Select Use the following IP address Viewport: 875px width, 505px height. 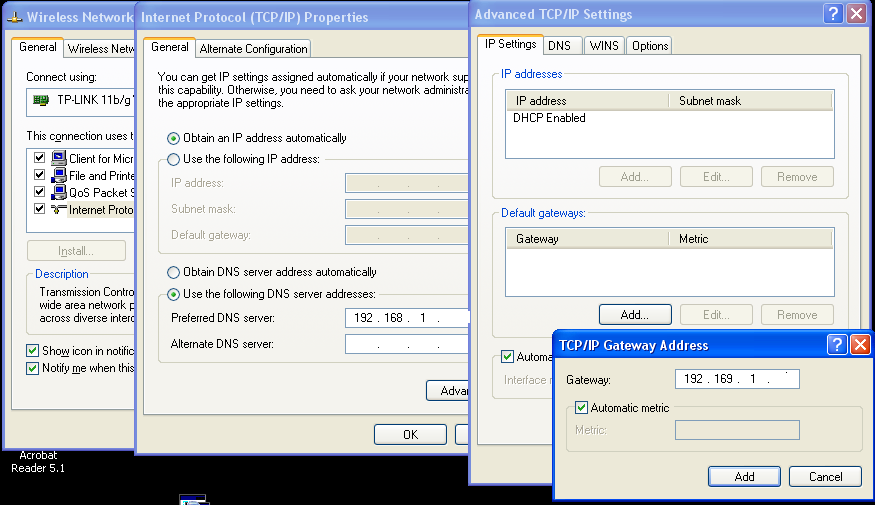174,159
